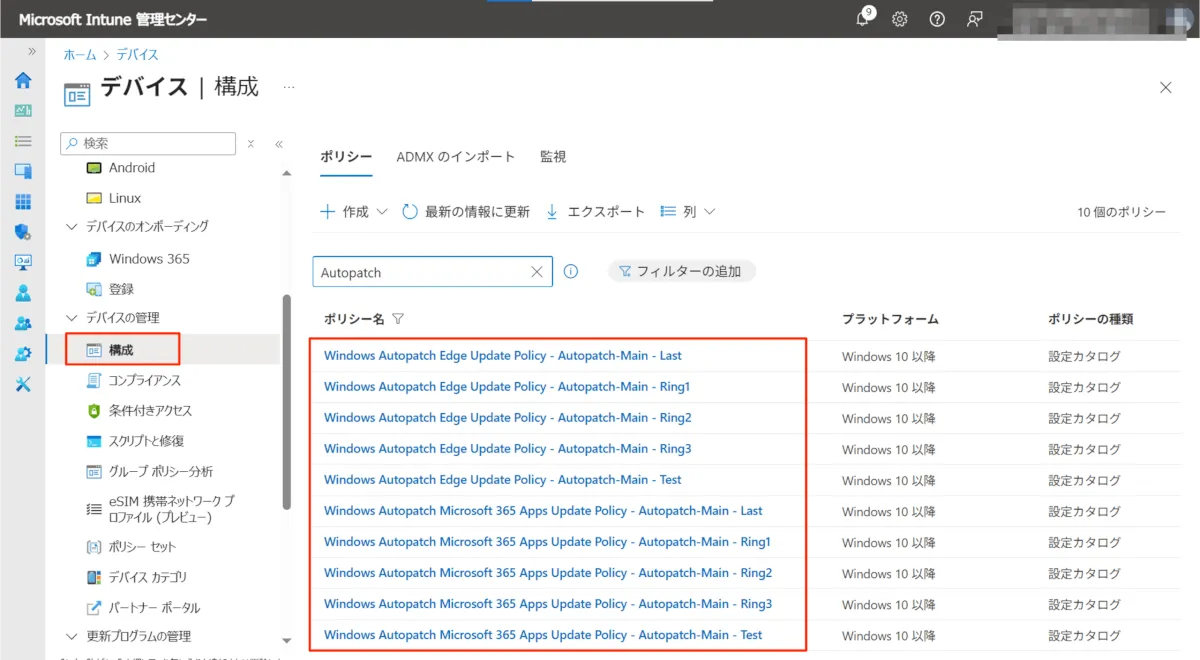Image resolution: width=1200 pixels, height=660 pixels.
Task: Open the 列 columns dropdown
Action: pyautogui.click(x=688, y=212)
